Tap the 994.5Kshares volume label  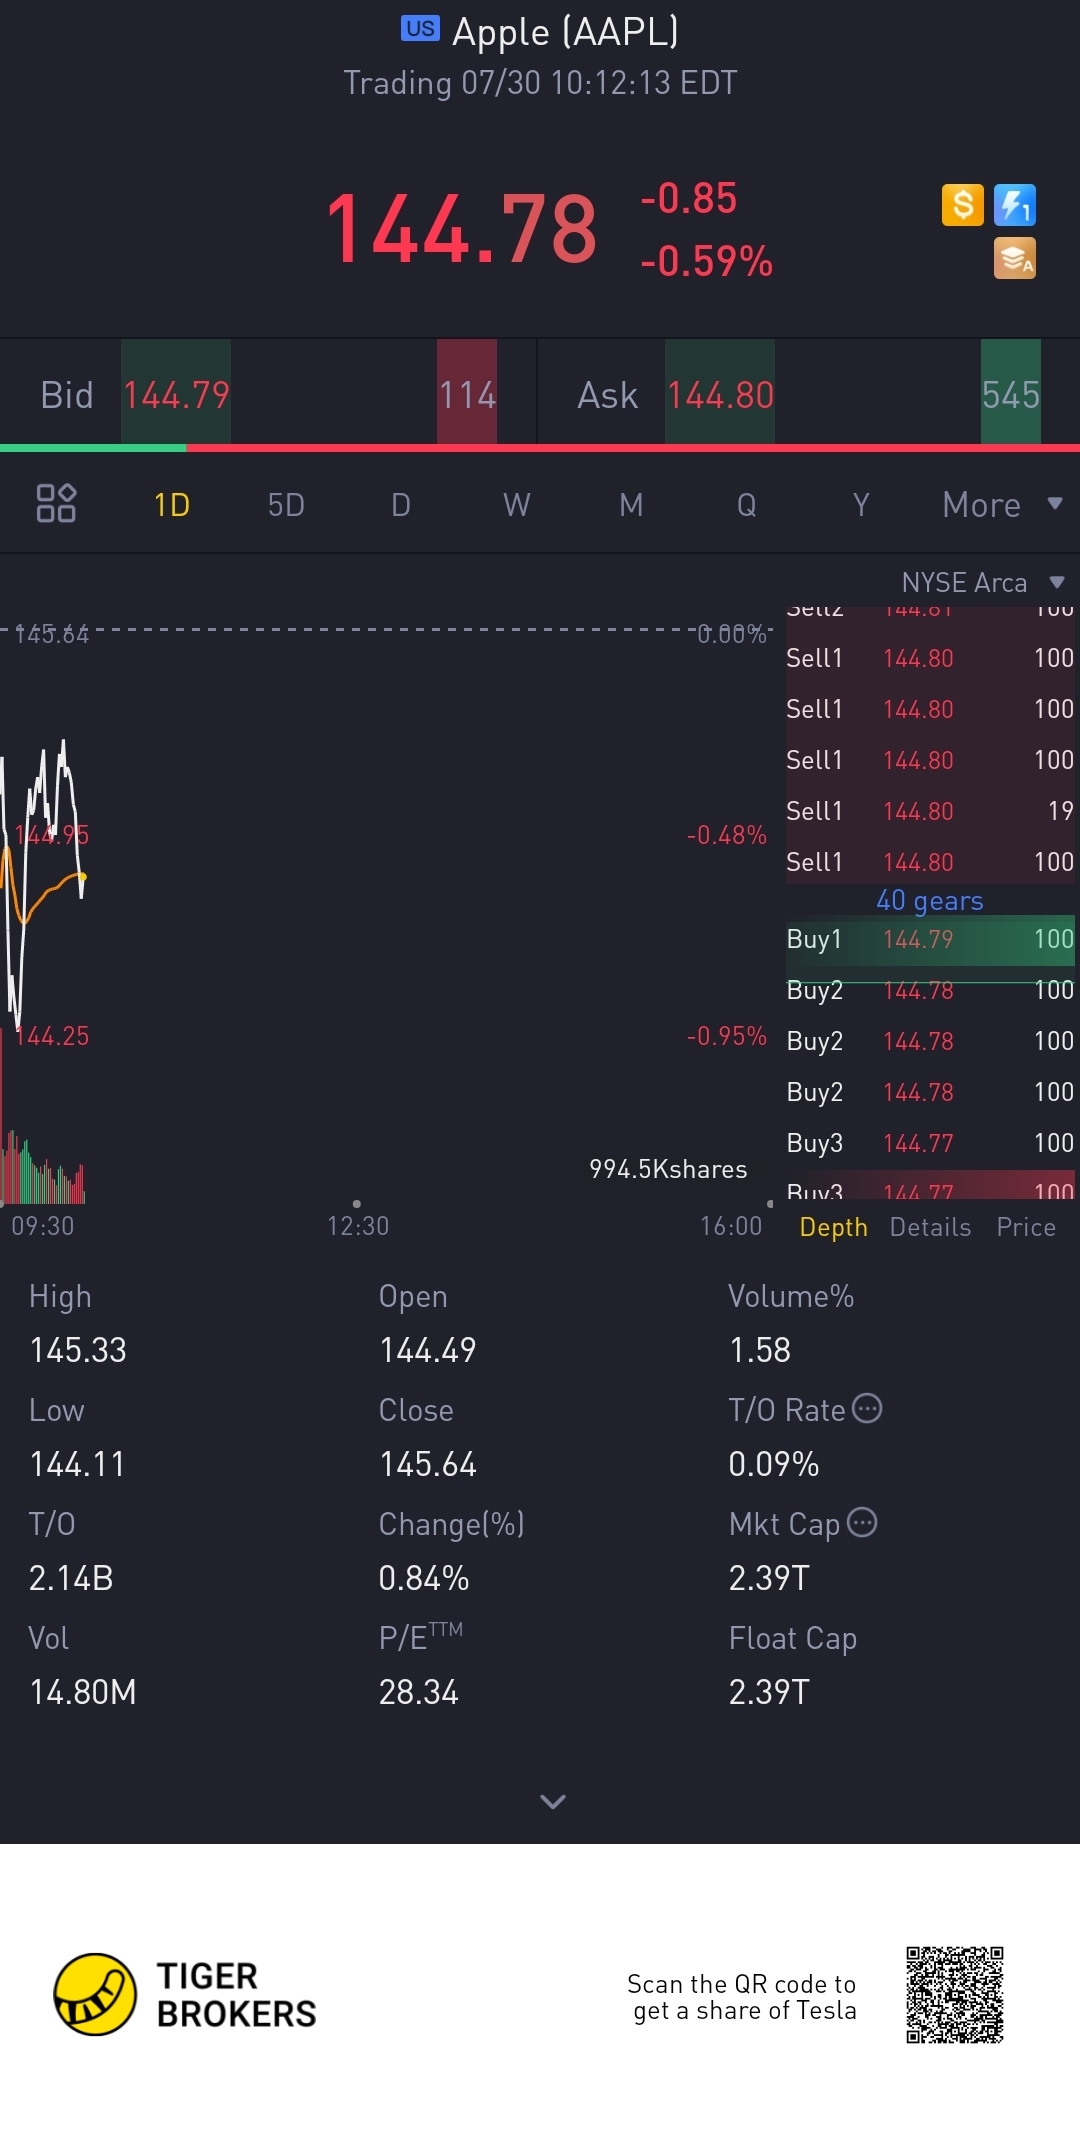pos(668,1169)
